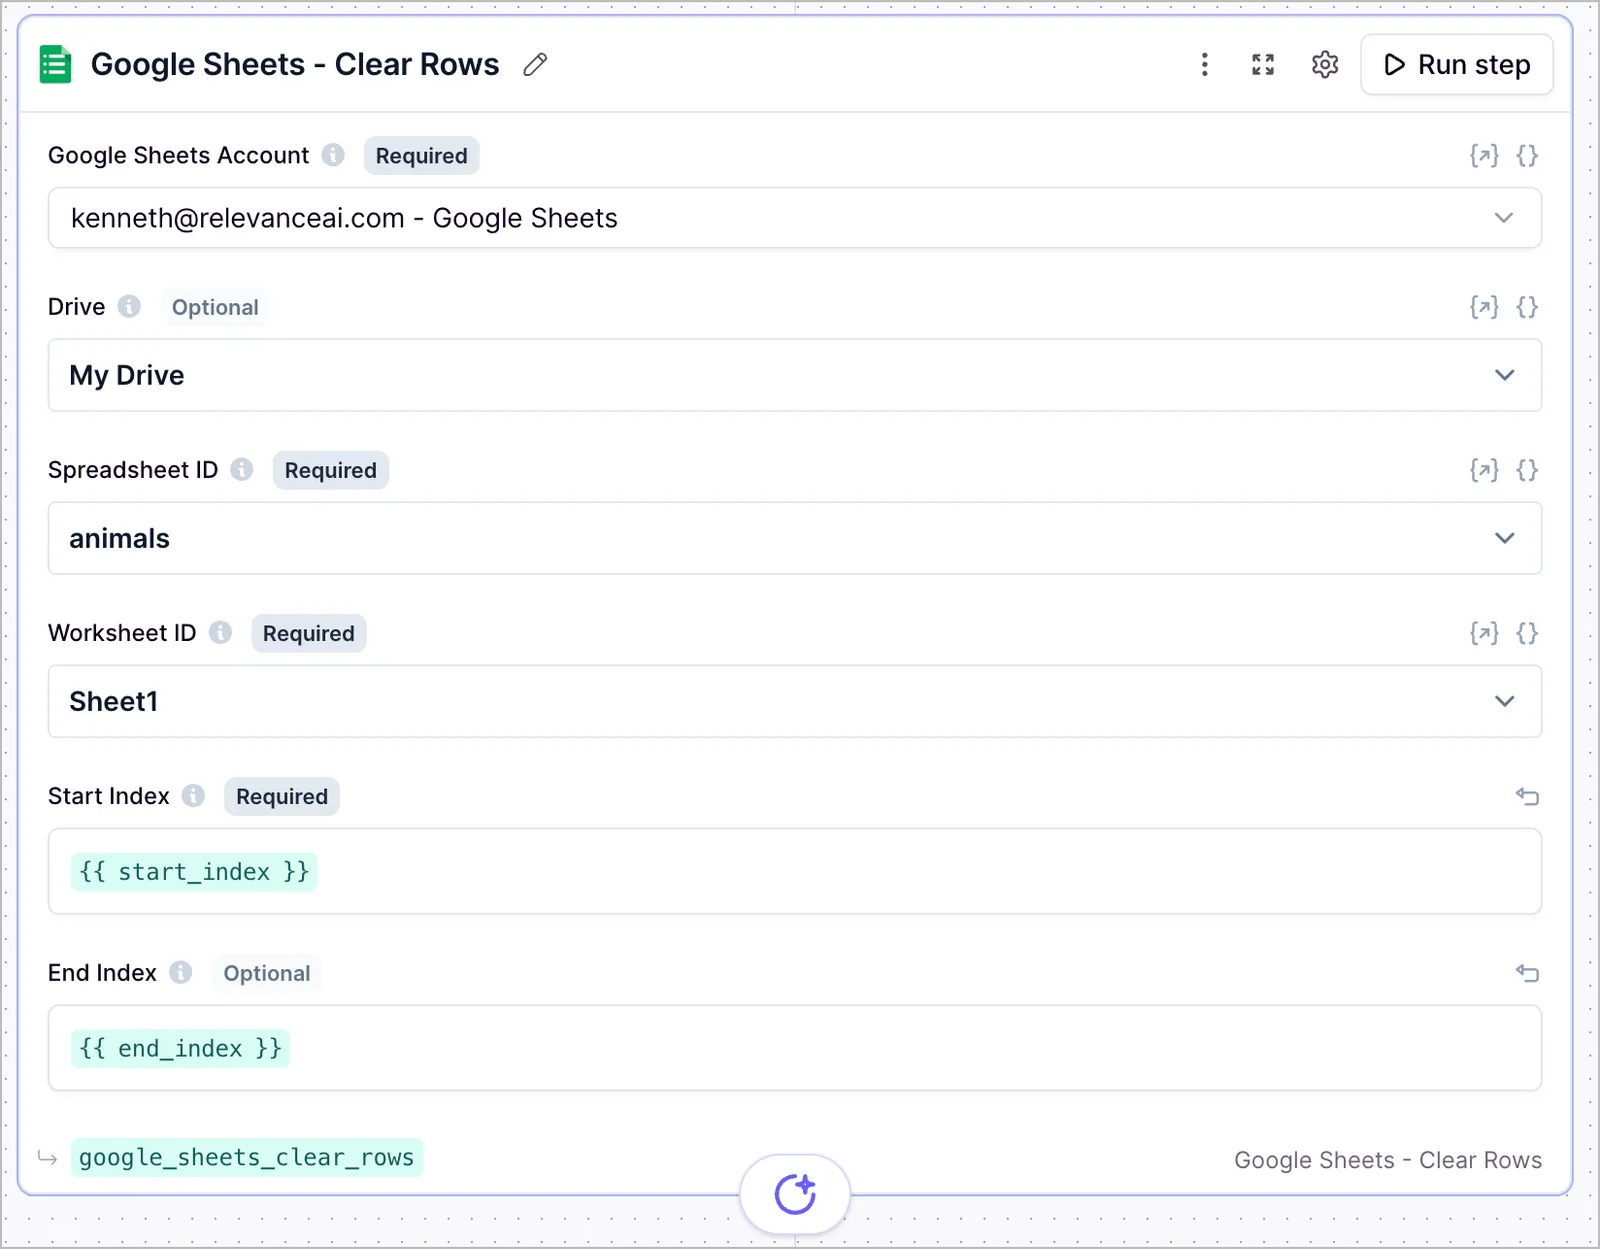Insert variable icon for Google Sheets Account

[x=1484, y=155]
